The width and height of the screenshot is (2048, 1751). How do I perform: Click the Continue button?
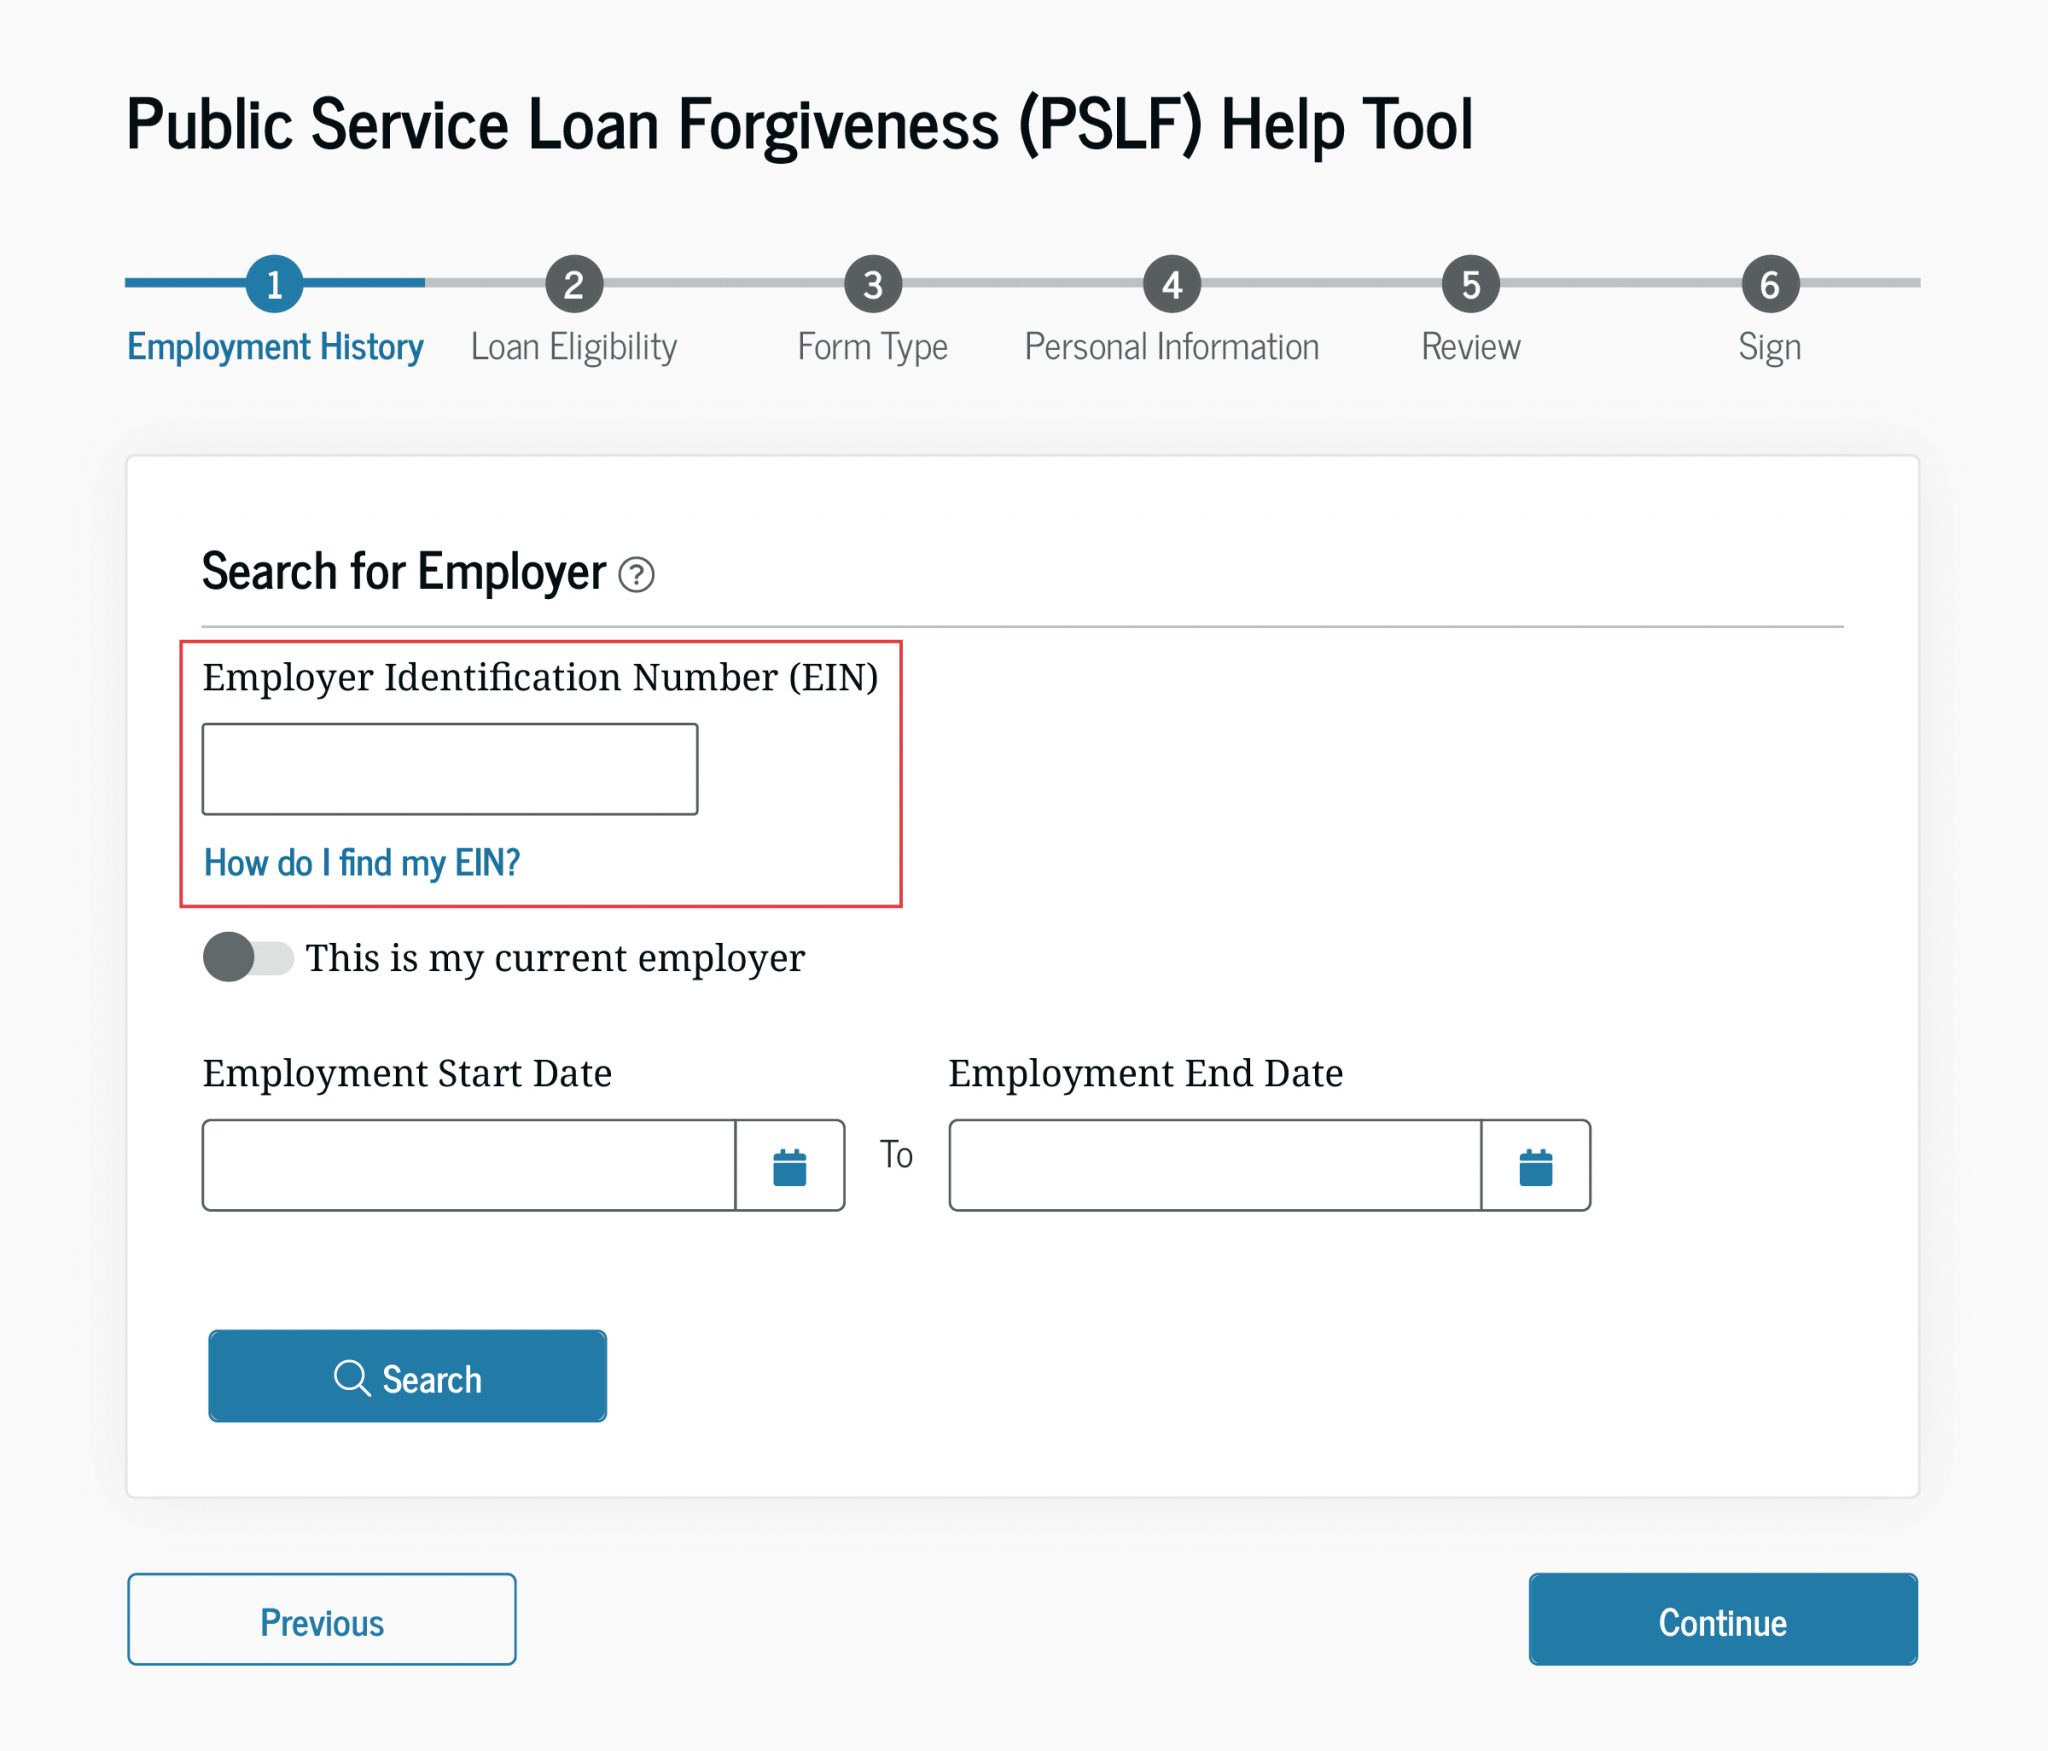click(x=1722, y=1621)
